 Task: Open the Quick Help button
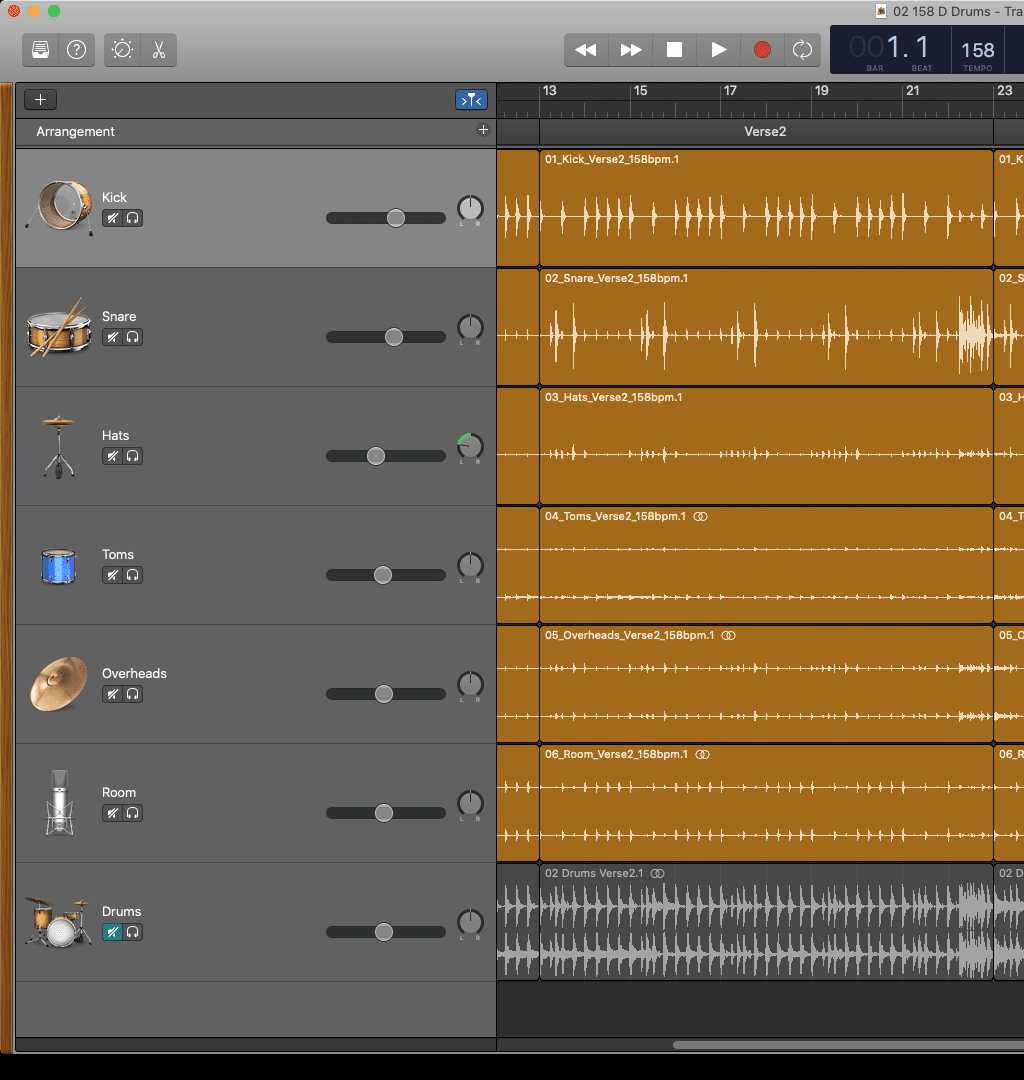(76, 50)
